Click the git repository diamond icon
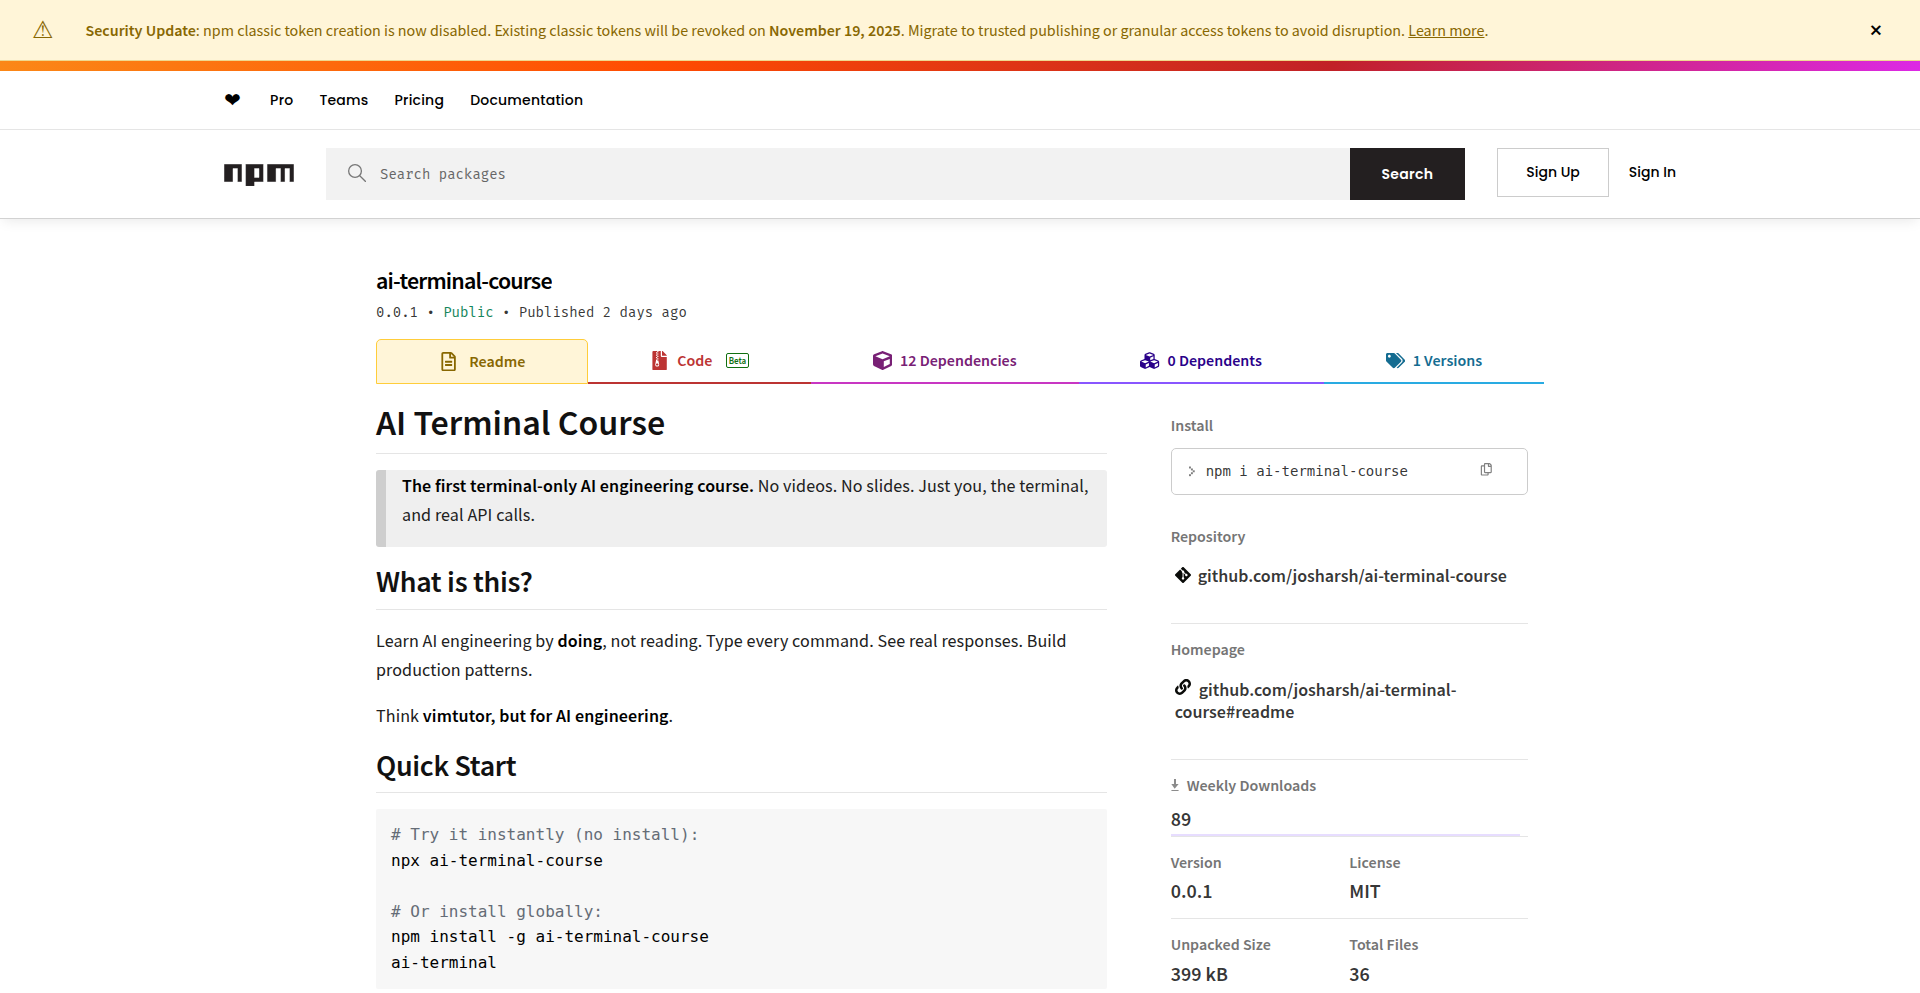Viewport: 1920px width, 993px height. coord(1182,575)
